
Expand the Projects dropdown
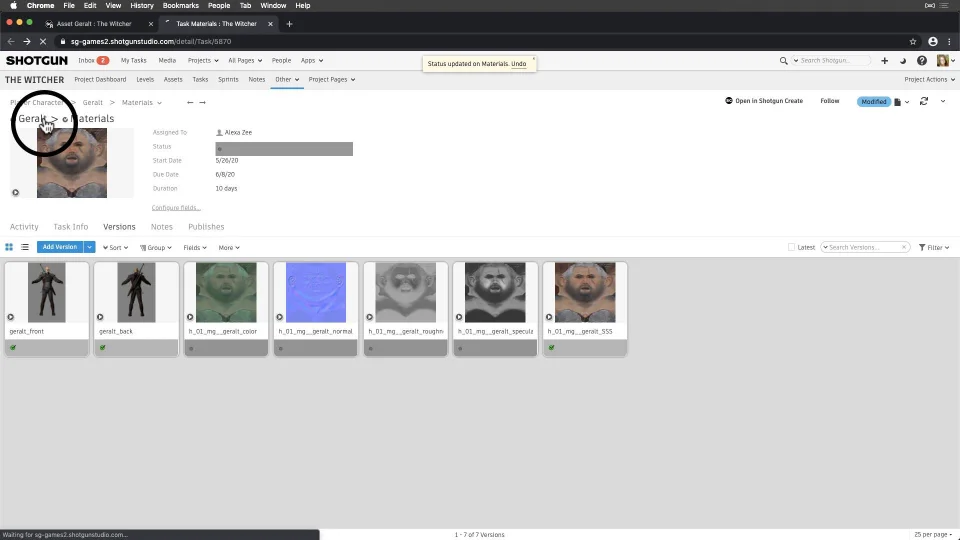[x=203, y=61]
